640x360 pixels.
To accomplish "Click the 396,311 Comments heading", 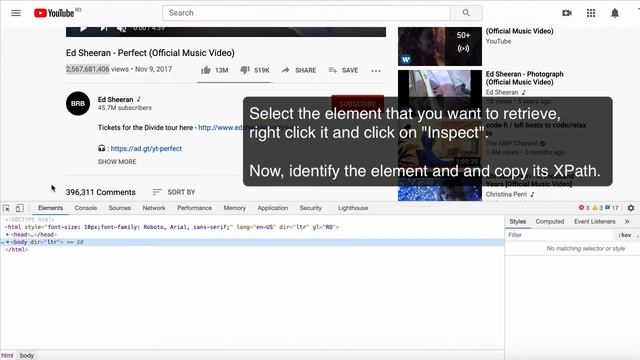I will pyautogui.click(x=101, y=192).
